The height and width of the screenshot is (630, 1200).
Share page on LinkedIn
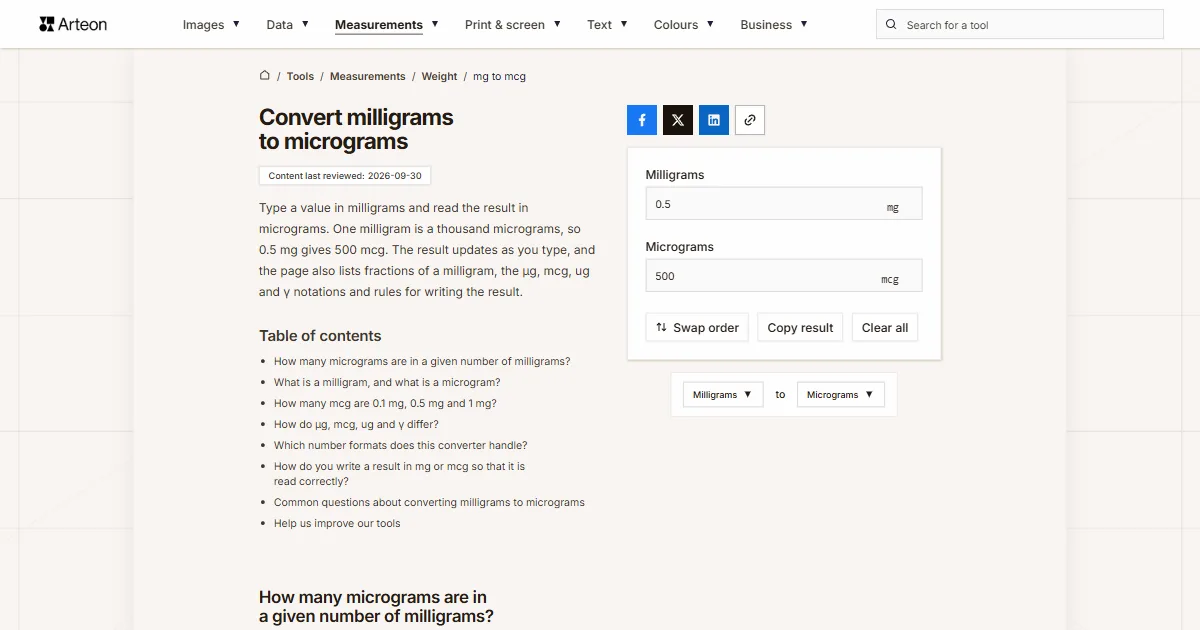click(714, 120)
